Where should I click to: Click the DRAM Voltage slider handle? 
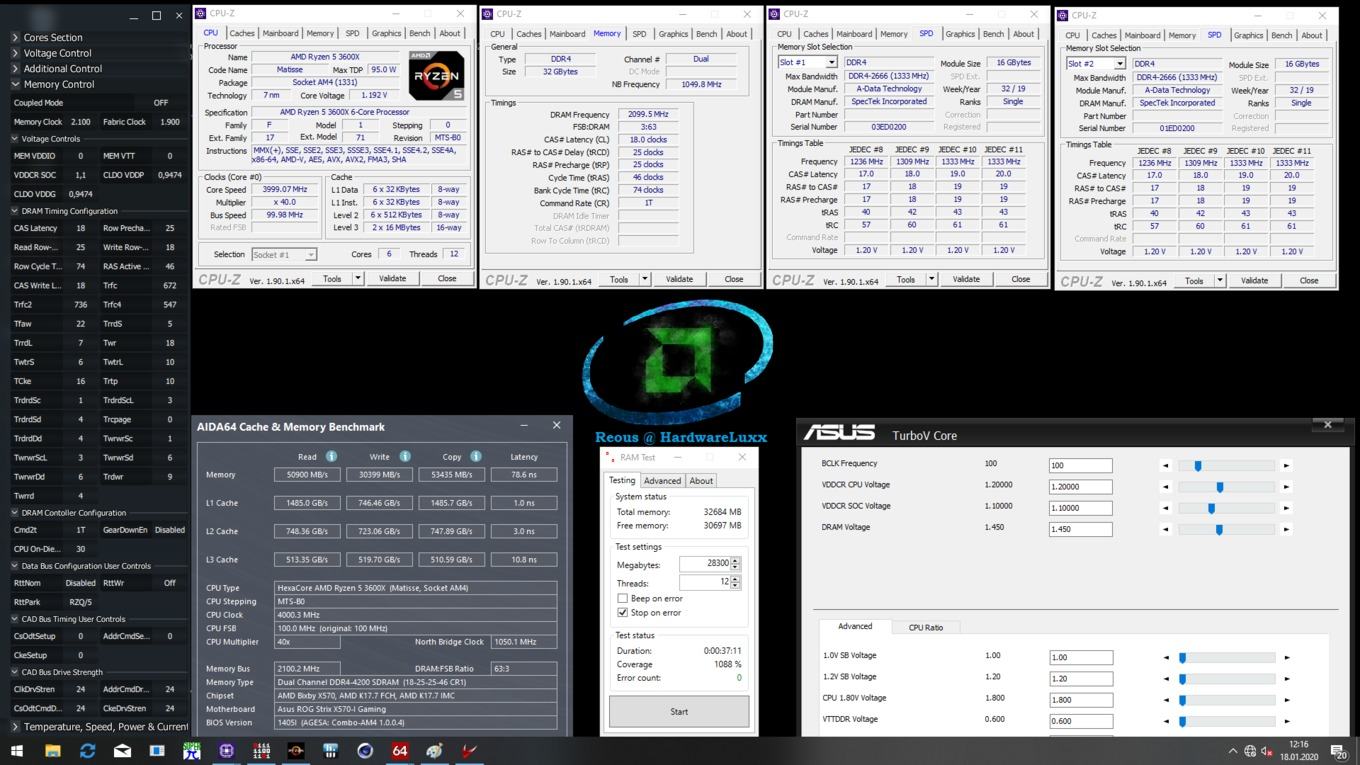(x=1219, y=529)
